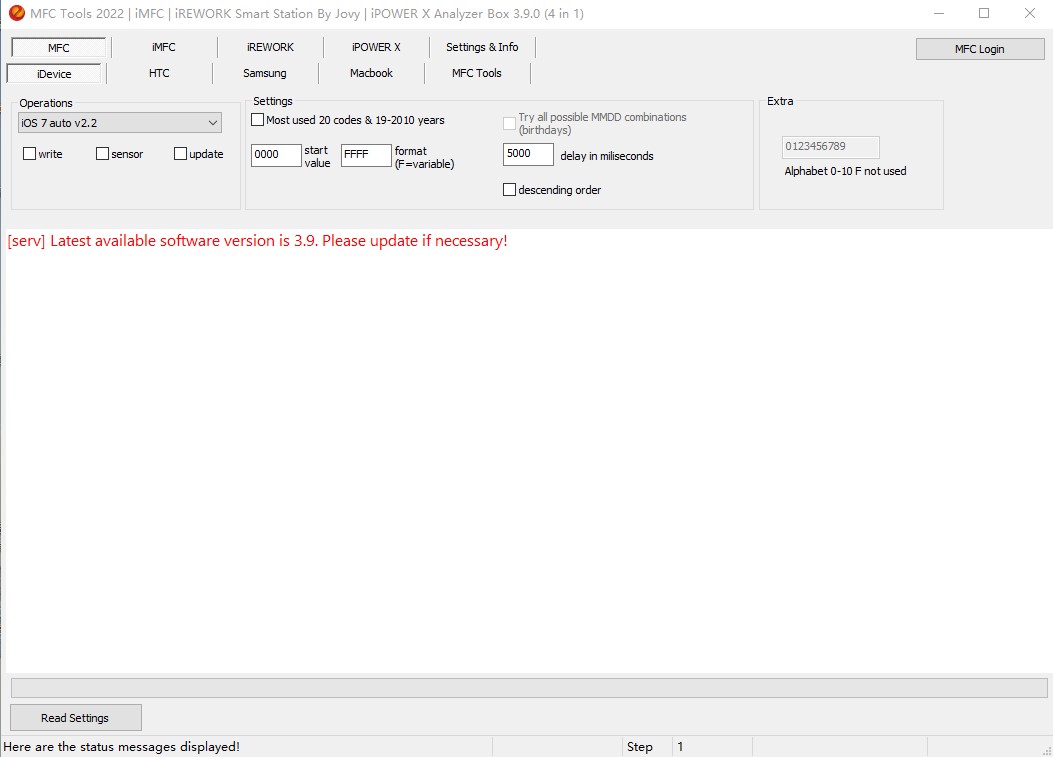Click the start value field showing 0000

(x=276, y=155)
